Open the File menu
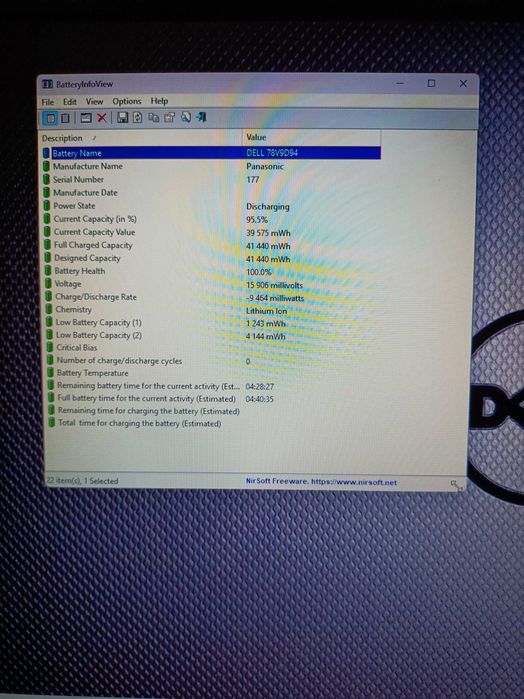 [x=48, y=102]
